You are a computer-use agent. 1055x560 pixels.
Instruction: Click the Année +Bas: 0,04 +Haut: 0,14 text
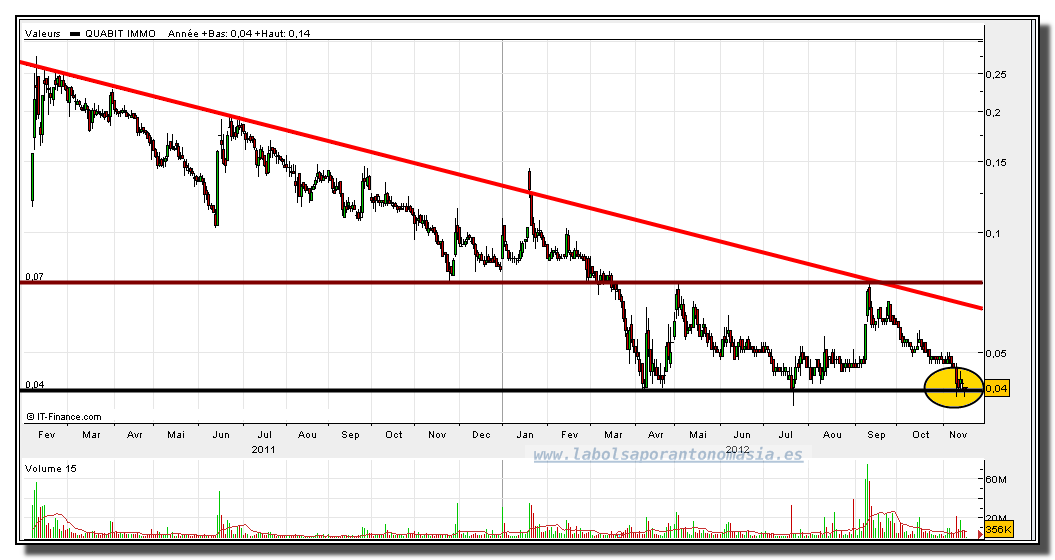click(x=239, y=34)
